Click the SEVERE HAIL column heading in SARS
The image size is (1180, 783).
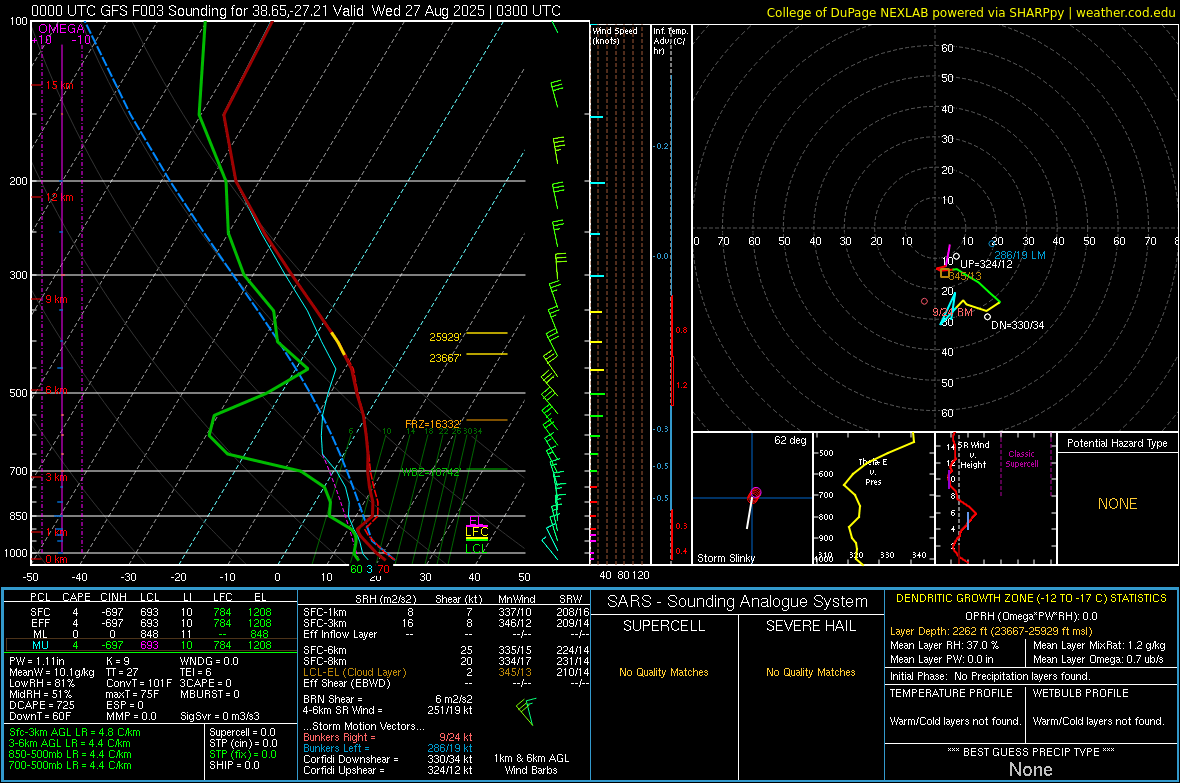tap(810, 626)
